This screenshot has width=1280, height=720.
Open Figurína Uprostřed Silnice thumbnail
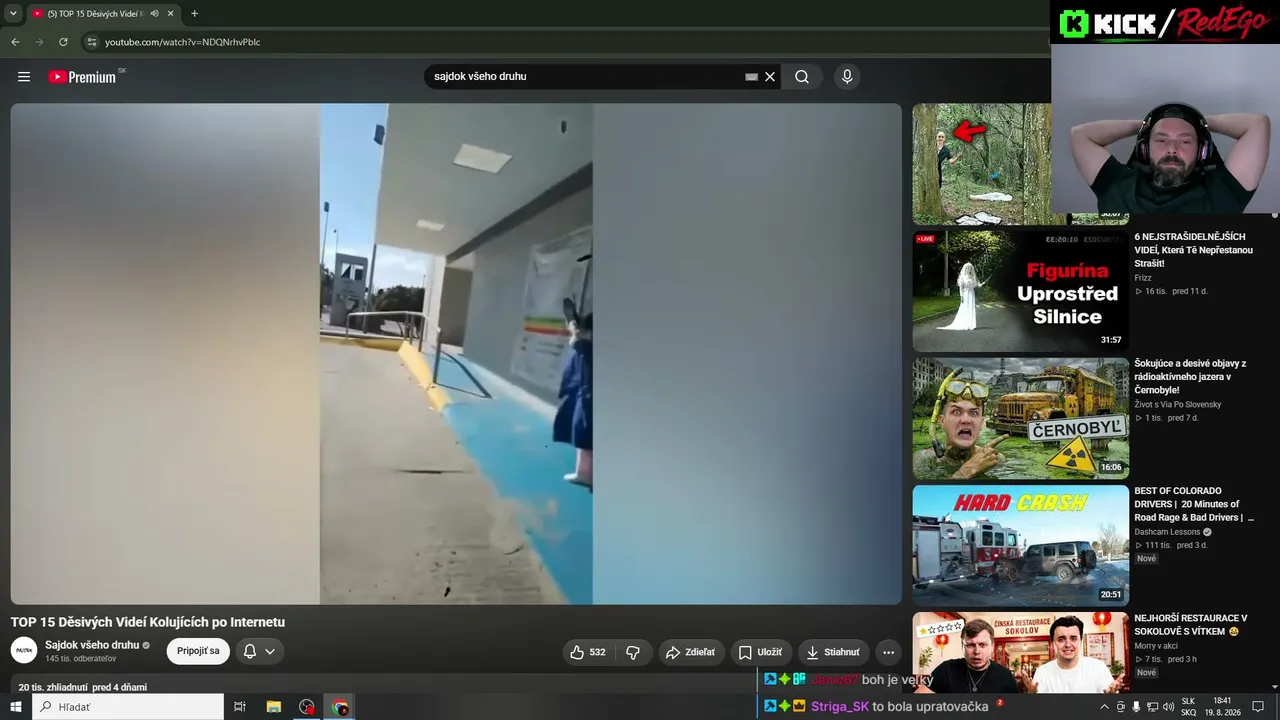coord(1020,291)
